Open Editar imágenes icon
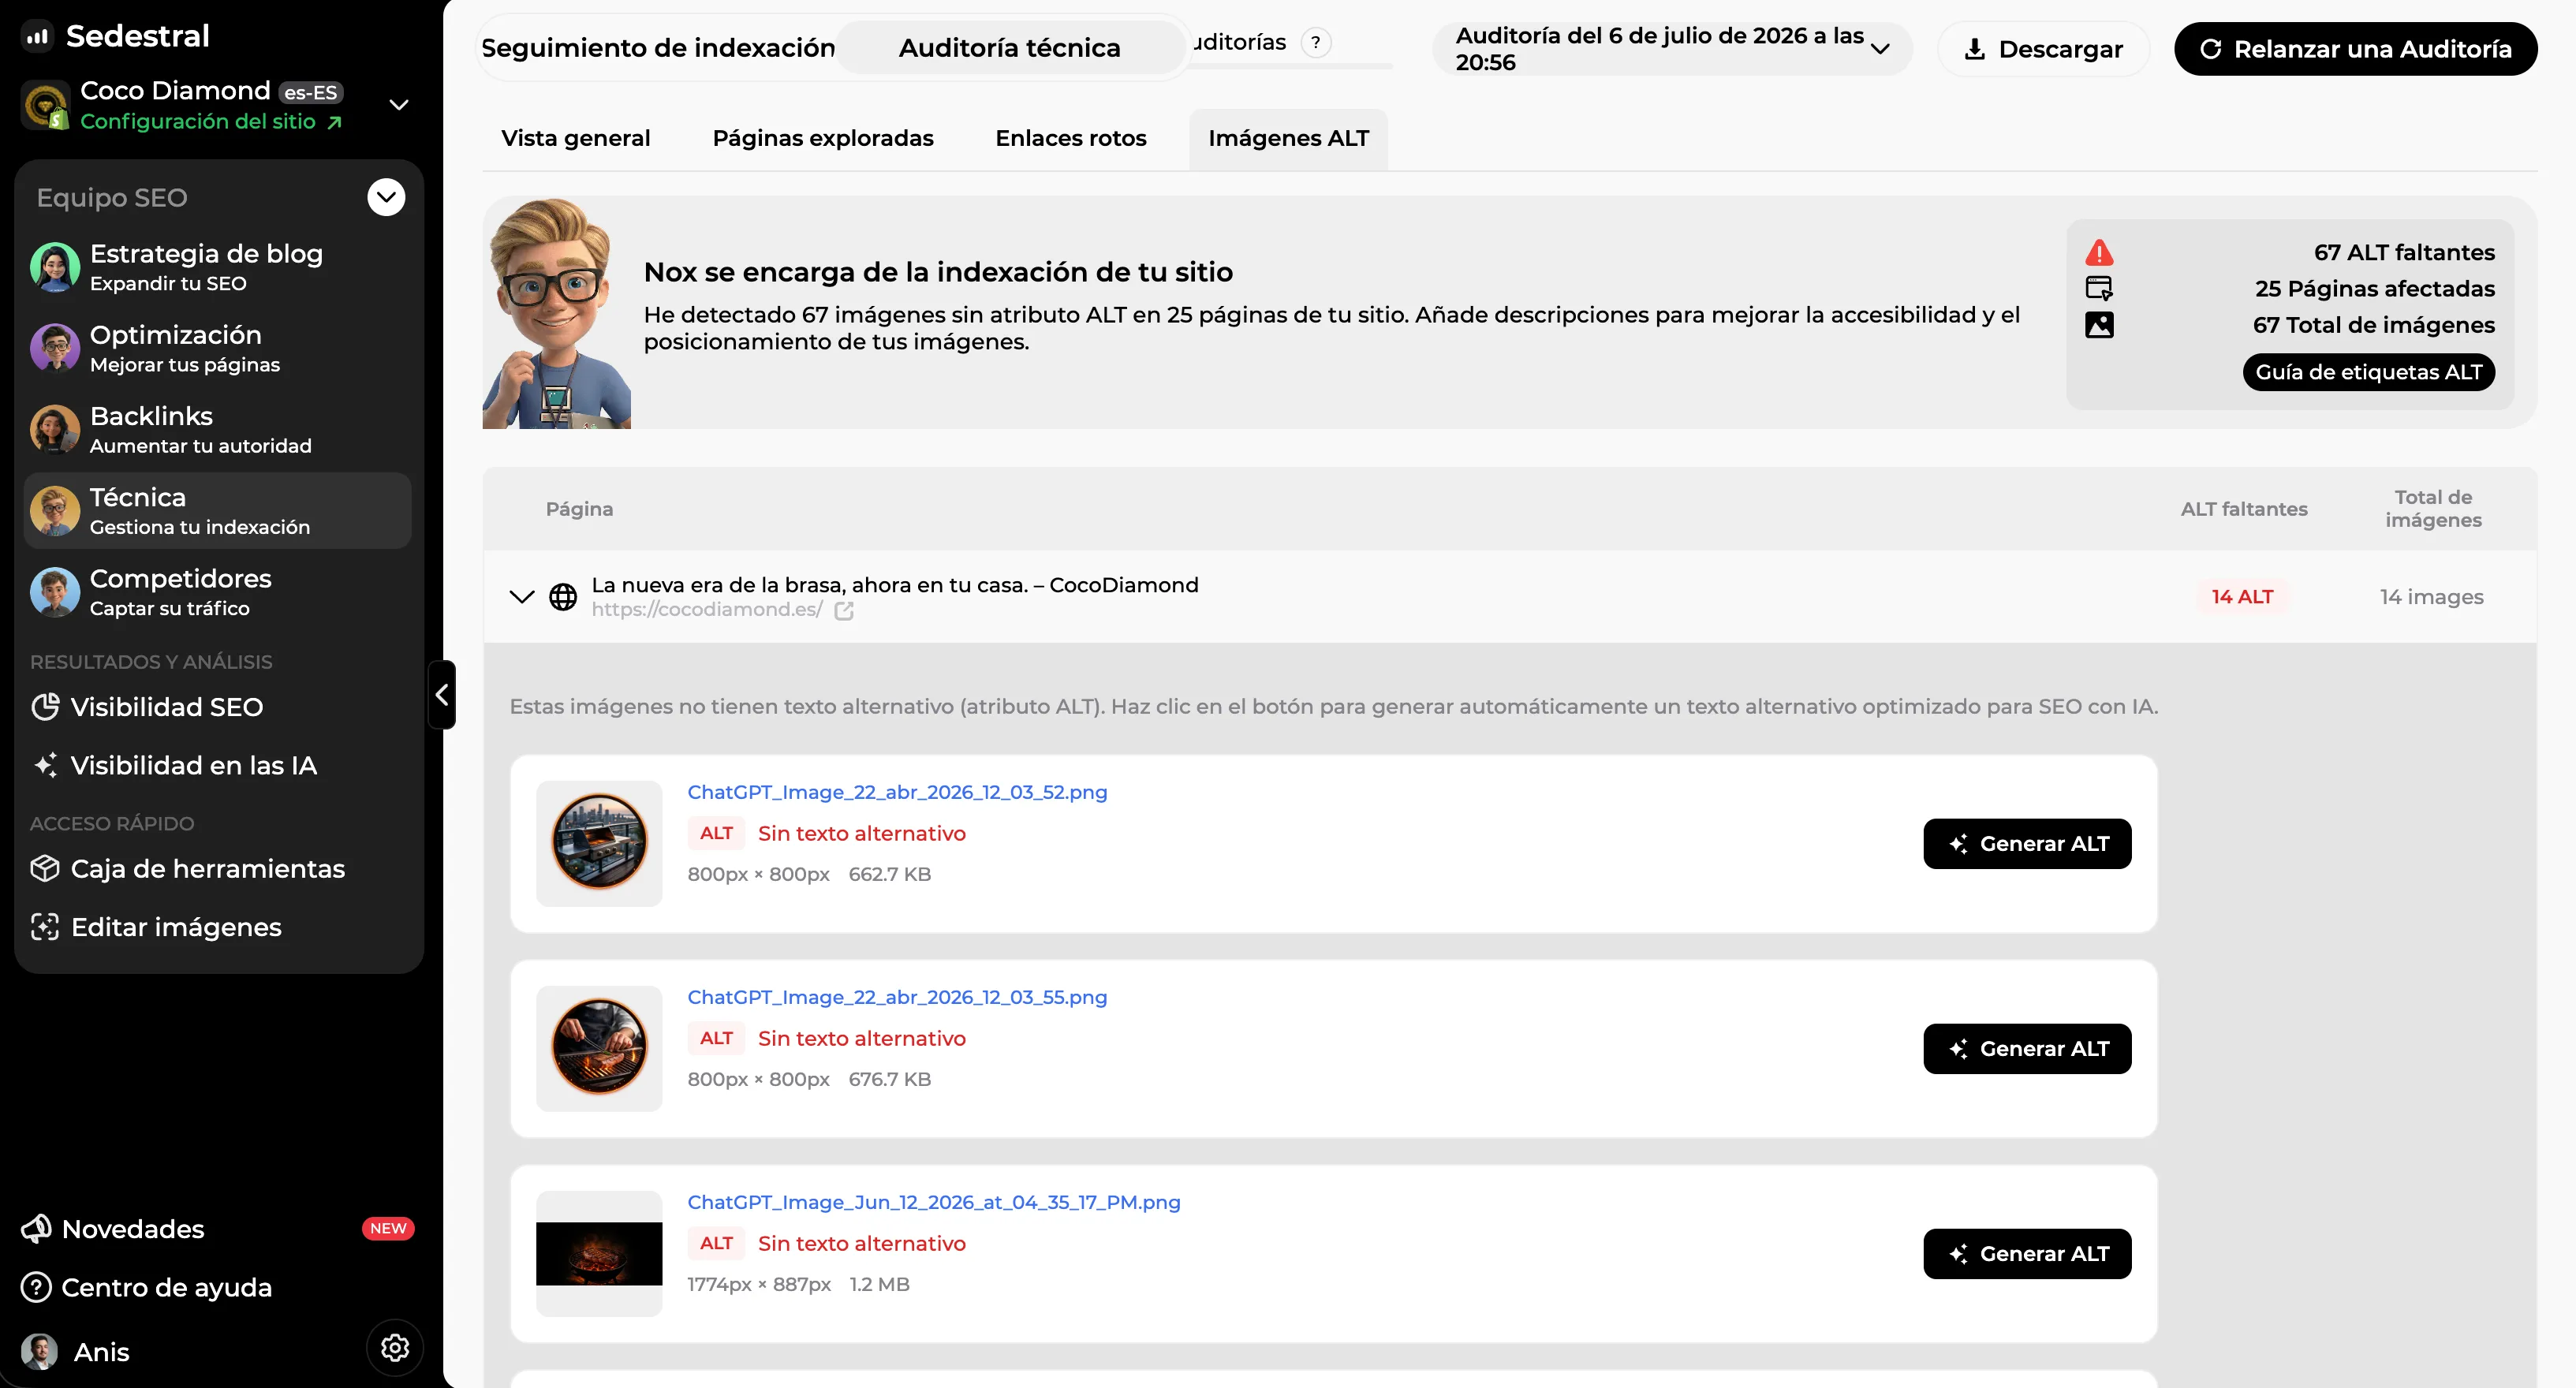The image size is (2576, 1388). [45, 927]
